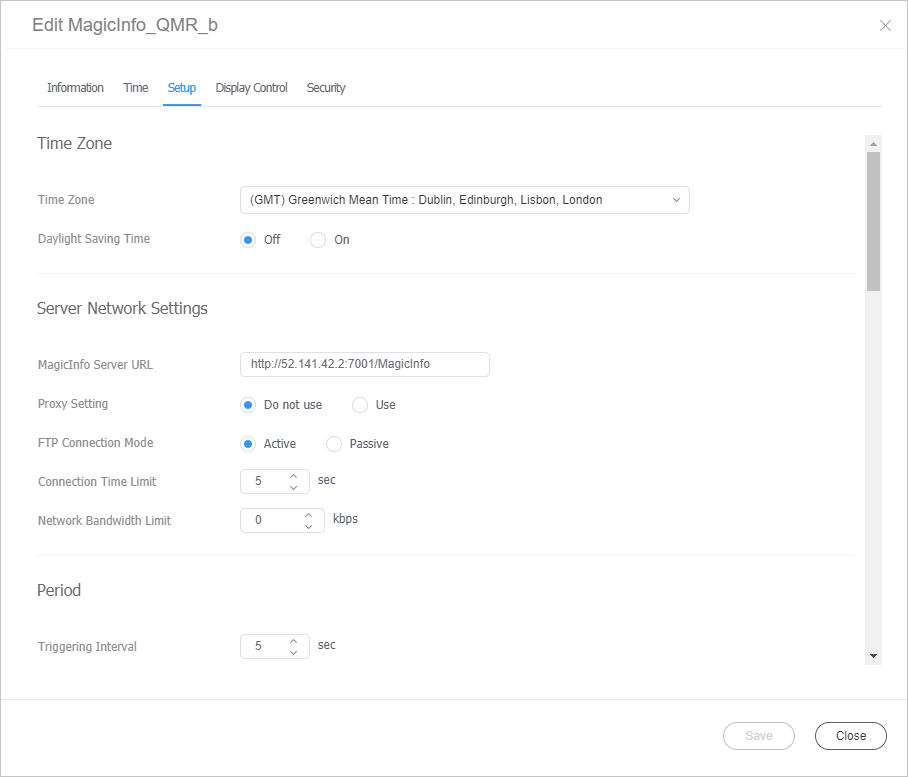Select Daylight Saving Time Off option
The width and height of the screenshot is (908, 777).
pos(248,240)
